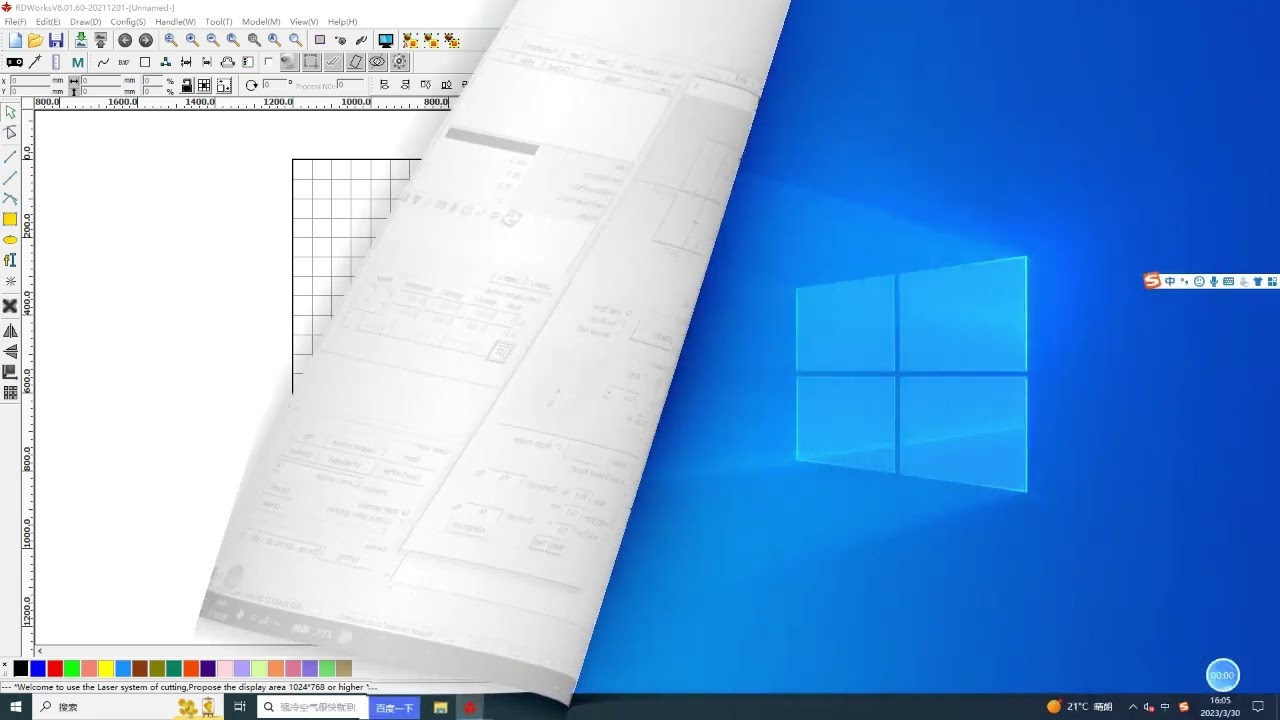Tick the small checkbox in second toolbar
This screenshot has width=1280, height=720.
268,62
